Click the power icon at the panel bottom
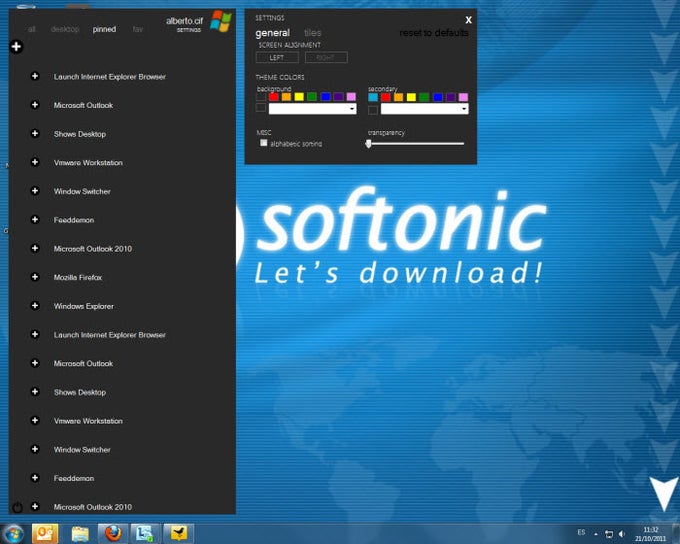The image size is (680, 544). pyautogui.click(x=17, y=507)
